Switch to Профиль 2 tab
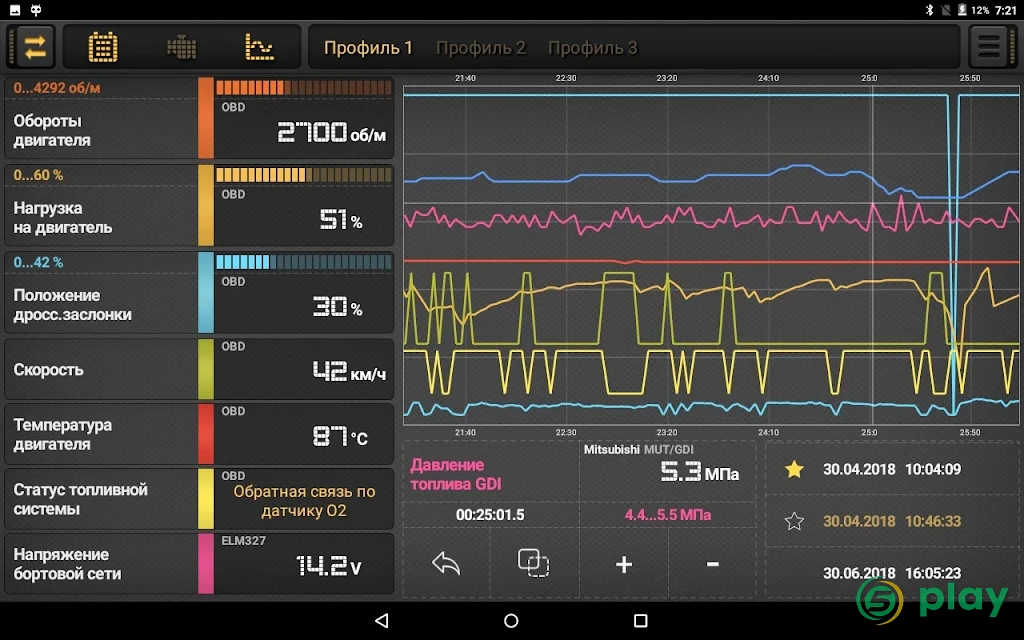Viewport: 1024px width, 640px height. [x=481, y=48]
